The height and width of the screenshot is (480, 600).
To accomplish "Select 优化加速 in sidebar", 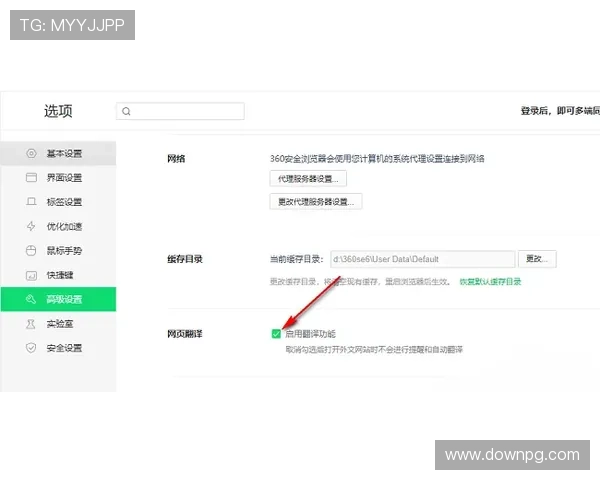I will coord(58,226).
